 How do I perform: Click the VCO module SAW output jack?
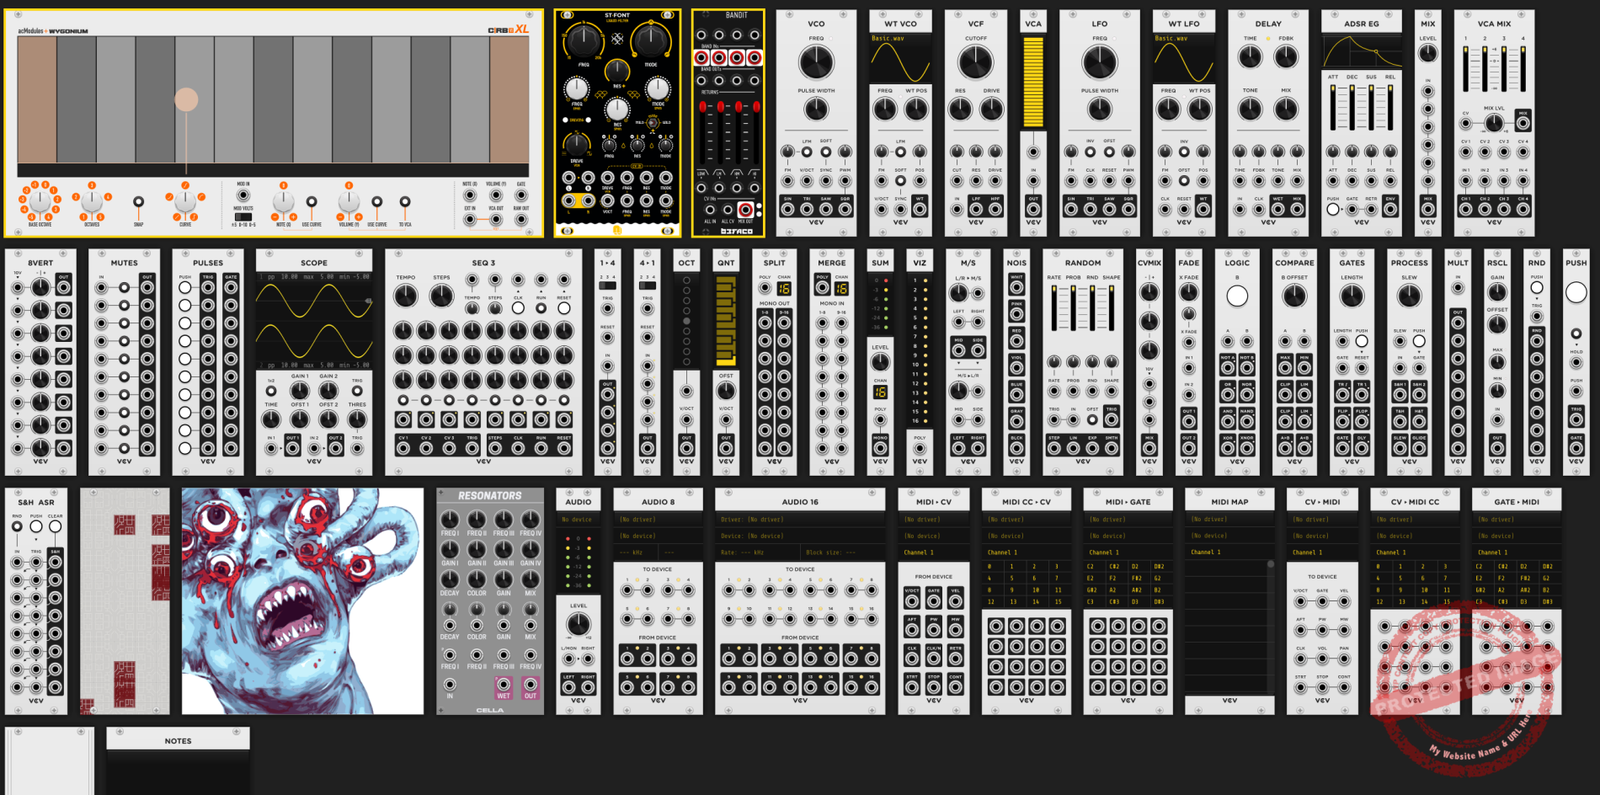pos(826,209)
